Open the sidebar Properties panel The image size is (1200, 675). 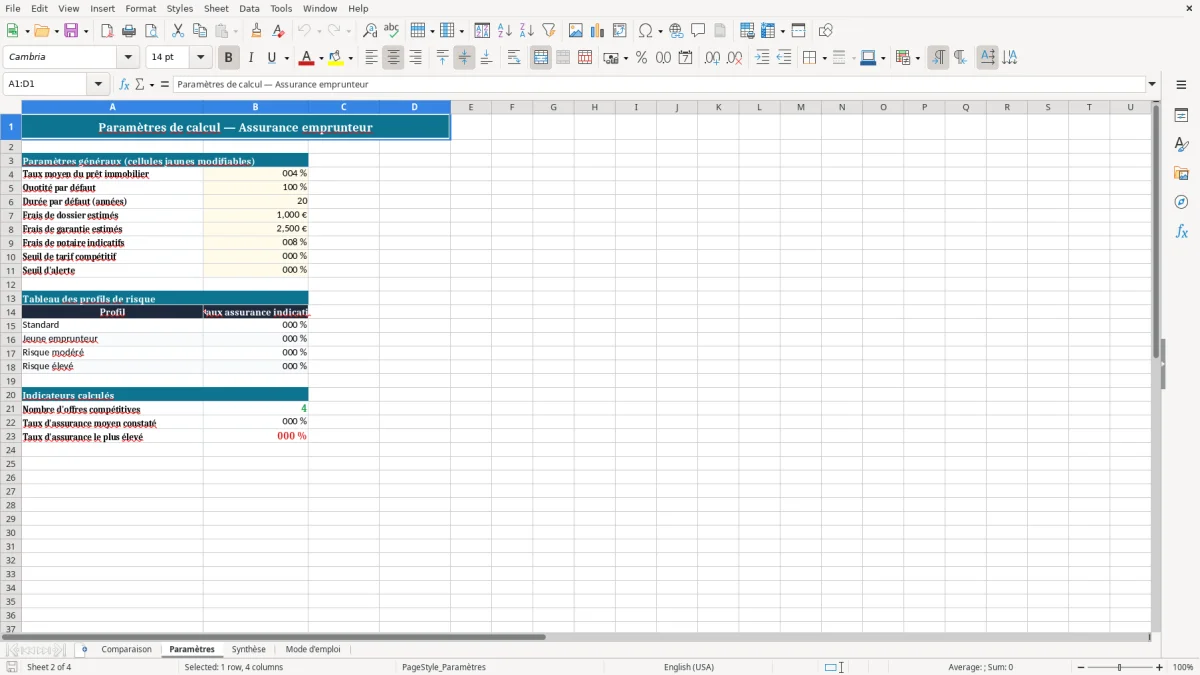pos(1181,116)
